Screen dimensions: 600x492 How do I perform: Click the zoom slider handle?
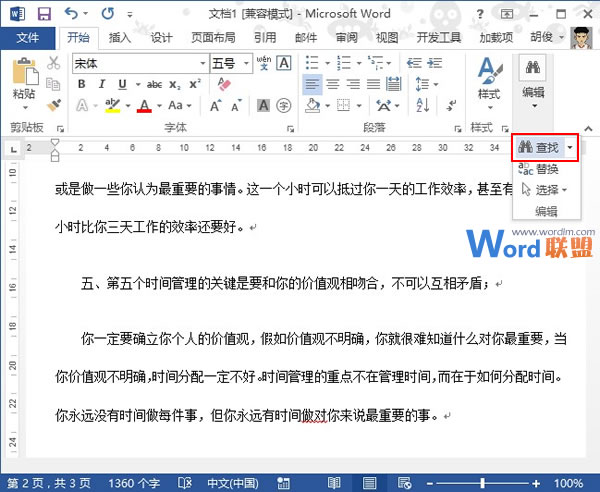(x=483, y=483)
